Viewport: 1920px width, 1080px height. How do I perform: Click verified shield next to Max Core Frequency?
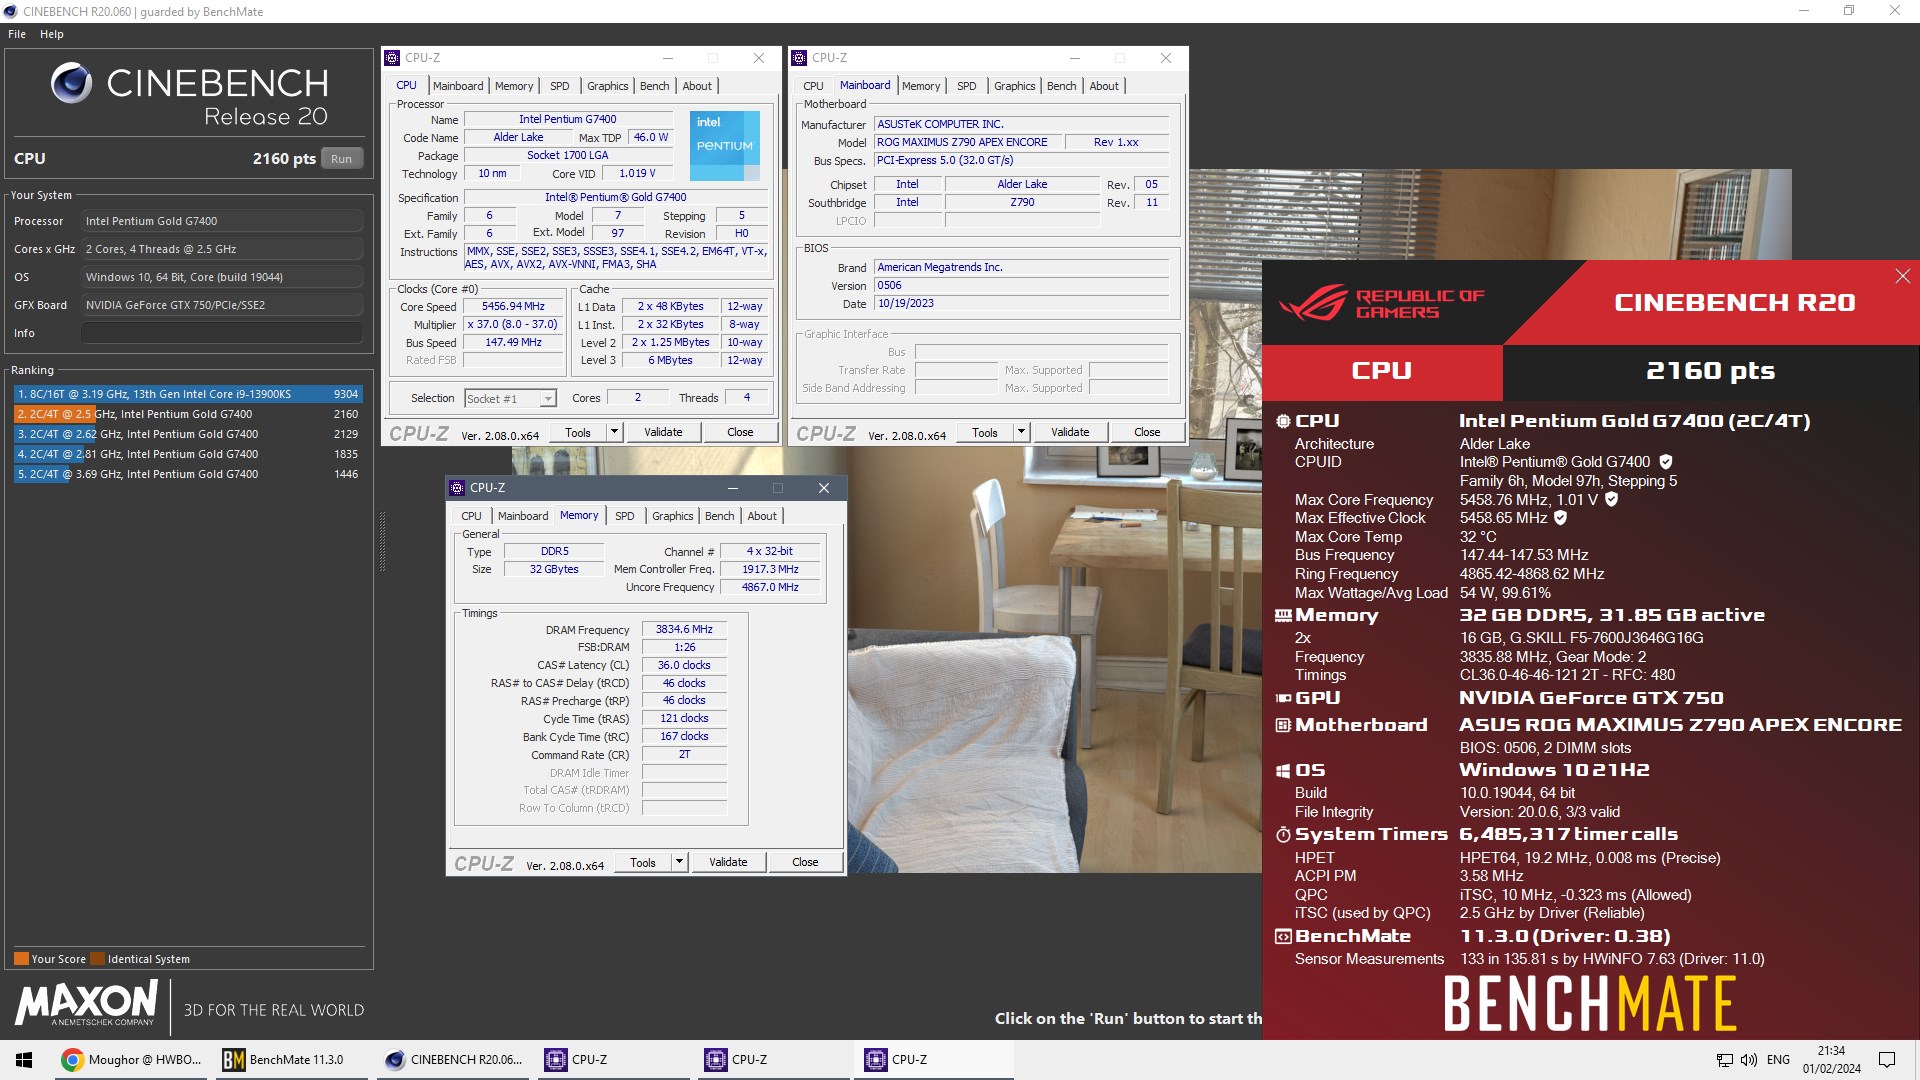[x=1611, y=499]
